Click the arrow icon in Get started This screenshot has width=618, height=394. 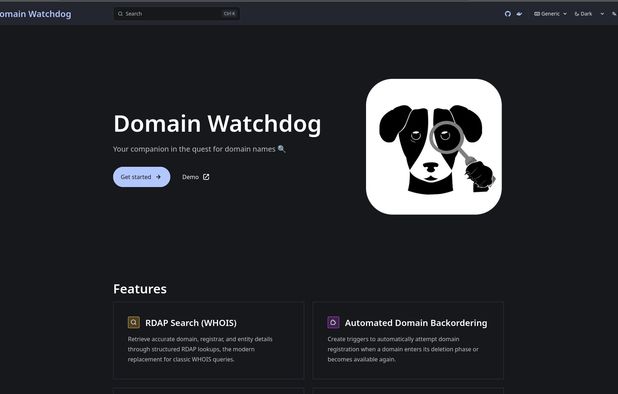click(x=158, y=177)
